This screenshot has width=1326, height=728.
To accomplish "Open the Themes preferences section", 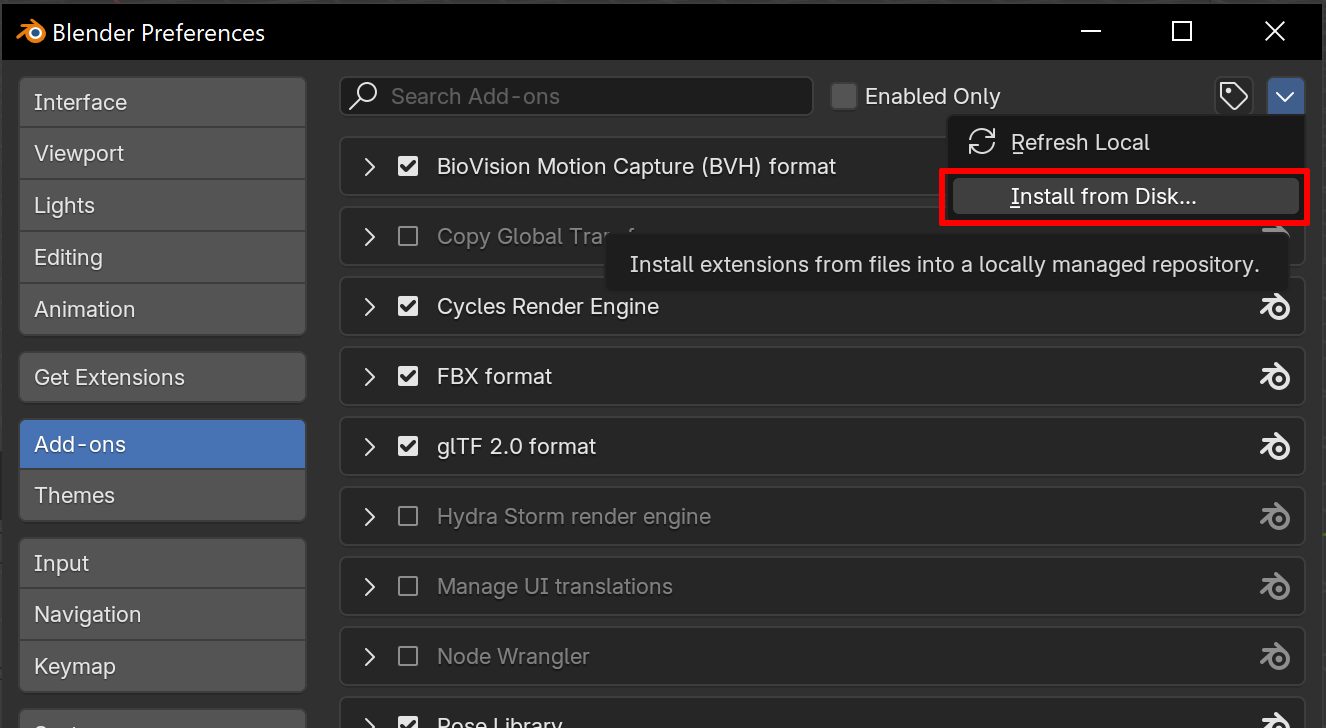I will pos(162,495).
